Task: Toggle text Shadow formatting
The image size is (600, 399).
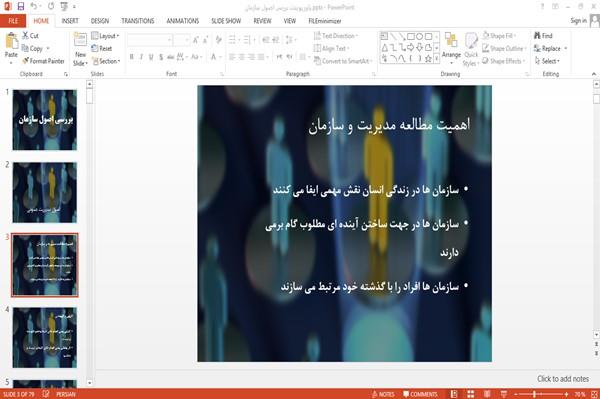Action: pyautogui.click(x=161, y=57)
